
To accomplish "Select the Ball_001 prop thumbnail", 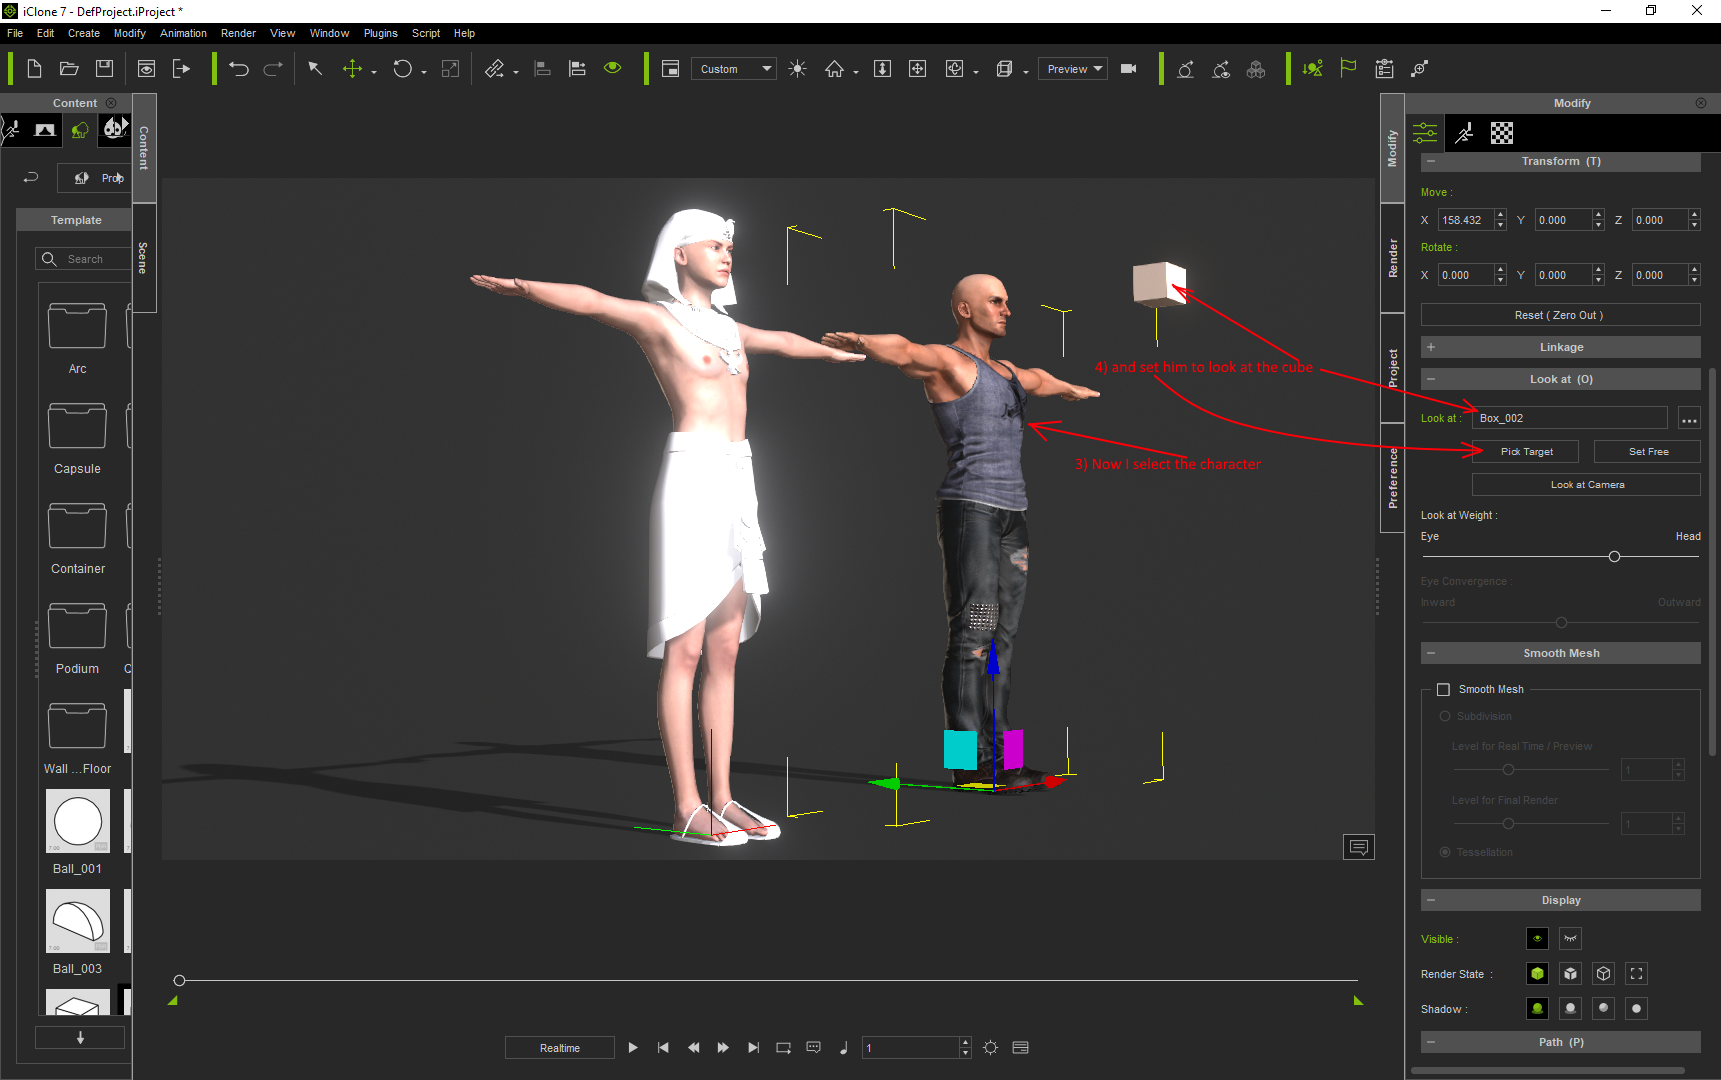I will coord(78,821).
